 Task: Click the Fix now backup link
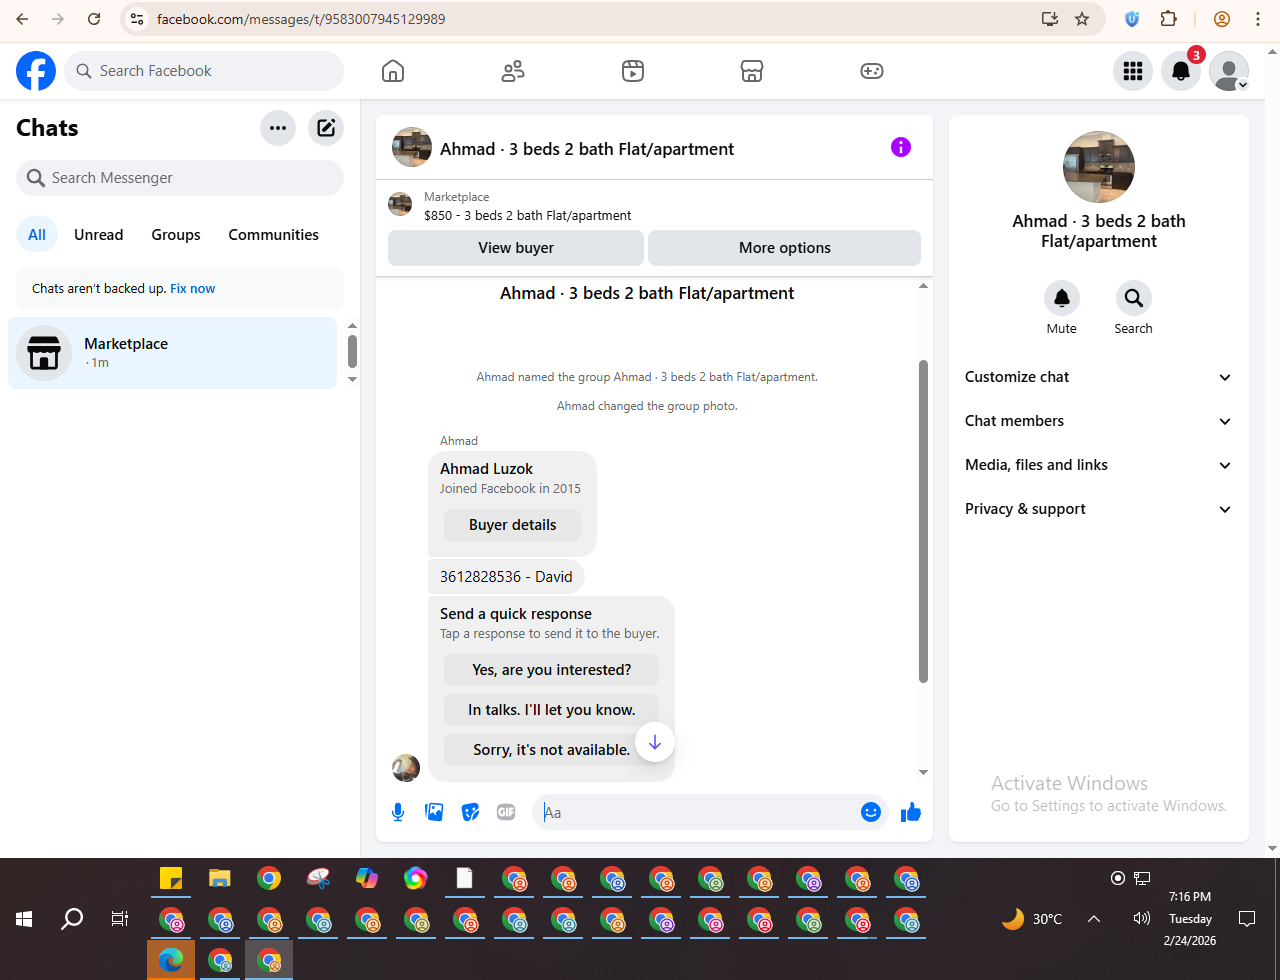tap(193, 289)
